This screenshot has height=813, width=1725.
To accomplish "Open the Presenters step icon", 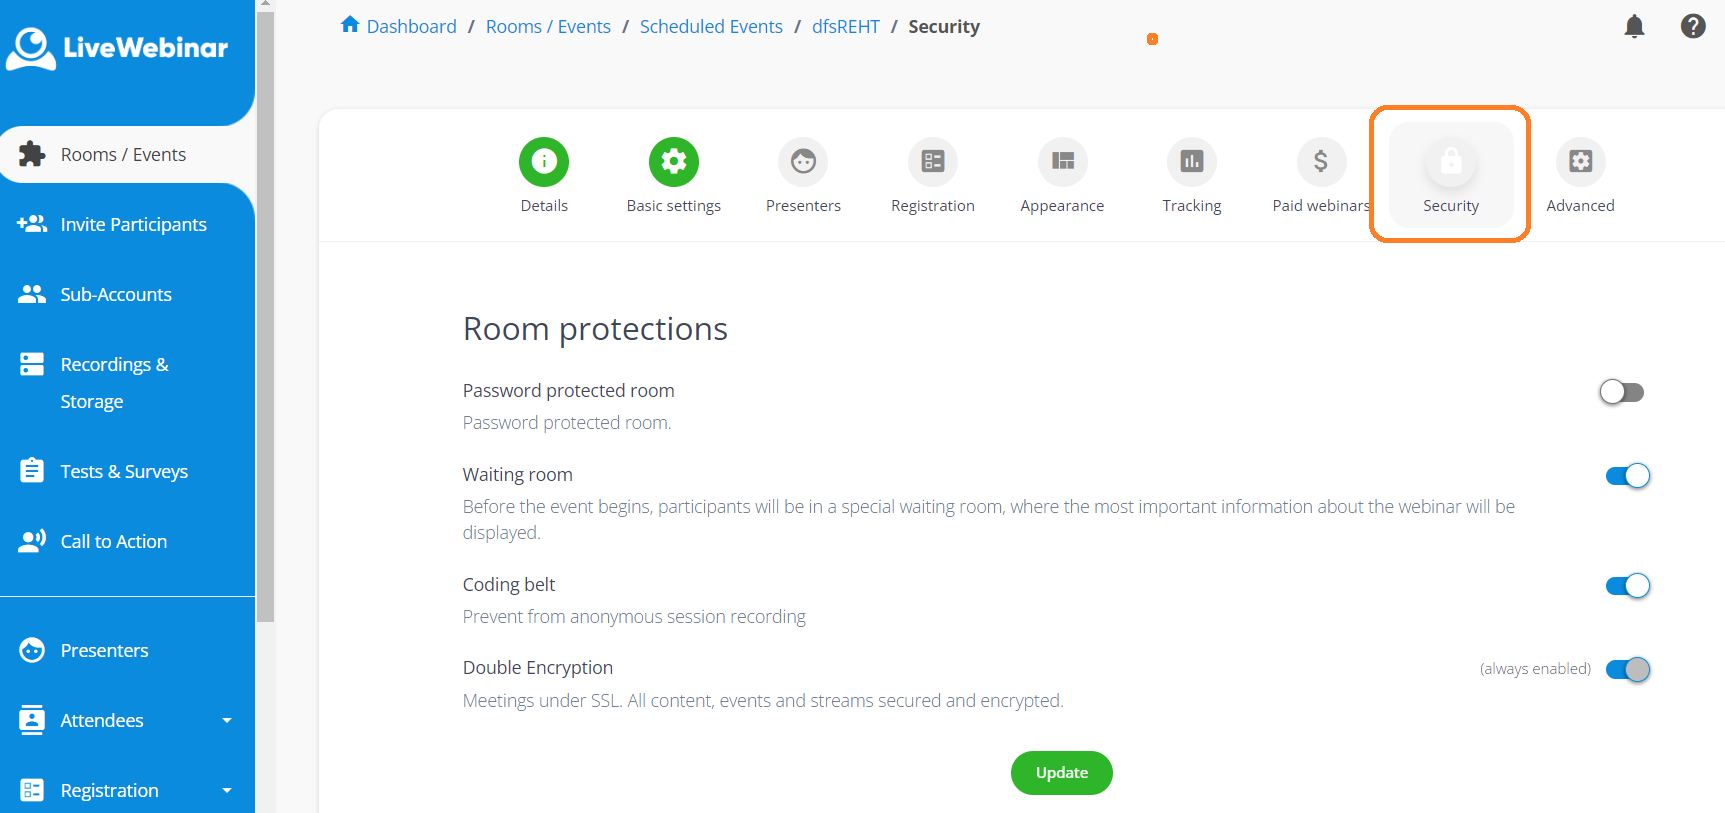I will point(803,162).
